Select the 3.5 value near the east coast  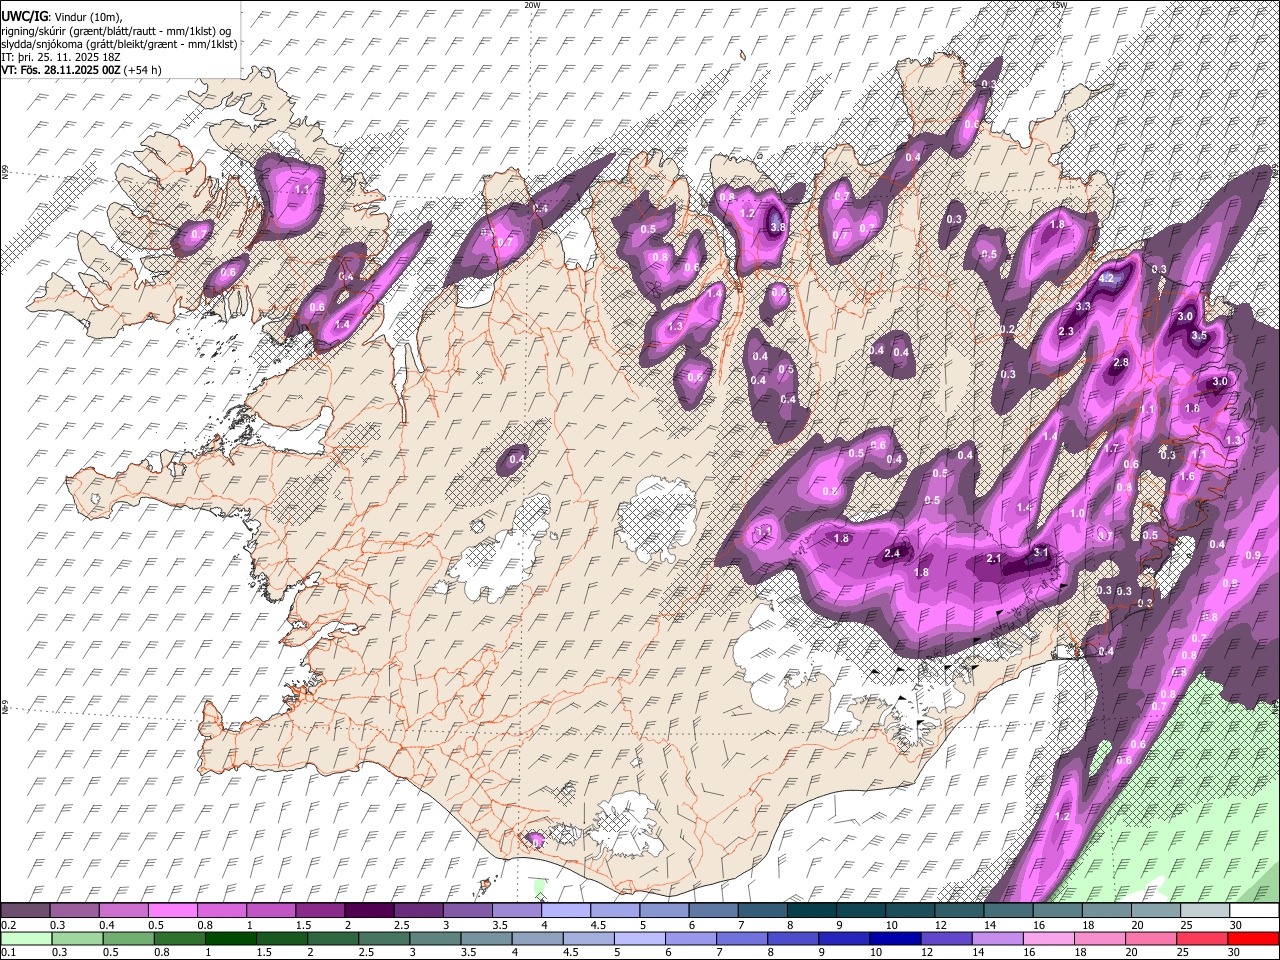pyautogui.click(x=1199, y=336)
